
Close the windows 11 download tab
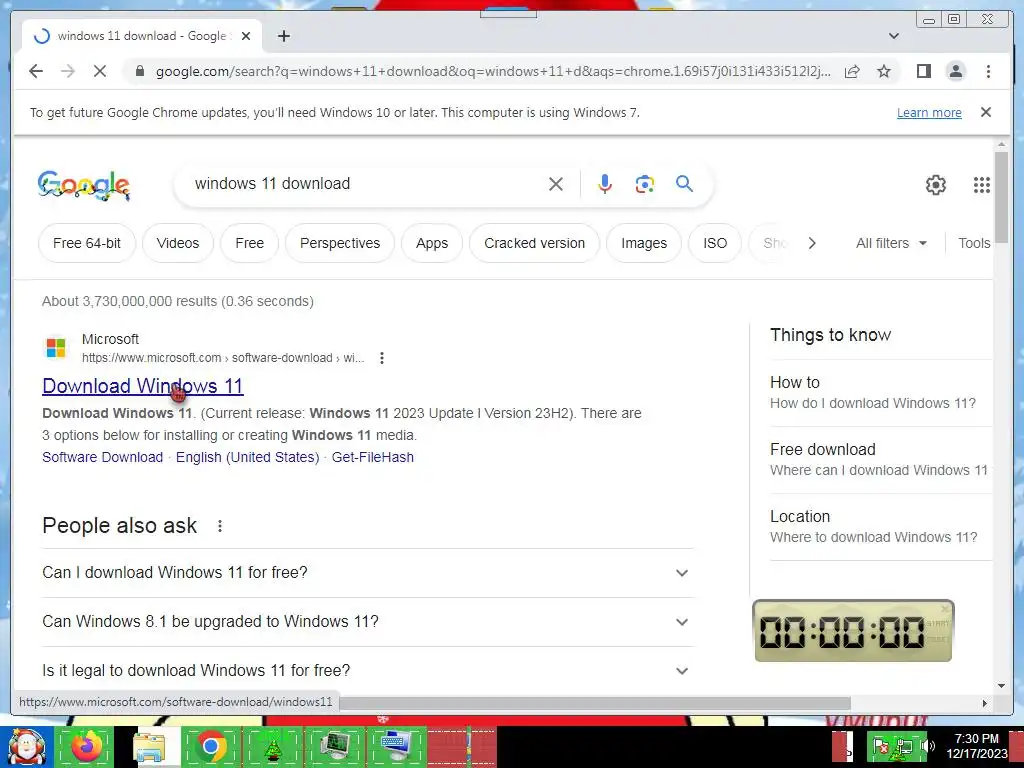pyautogui.click(x=246, y=36)
